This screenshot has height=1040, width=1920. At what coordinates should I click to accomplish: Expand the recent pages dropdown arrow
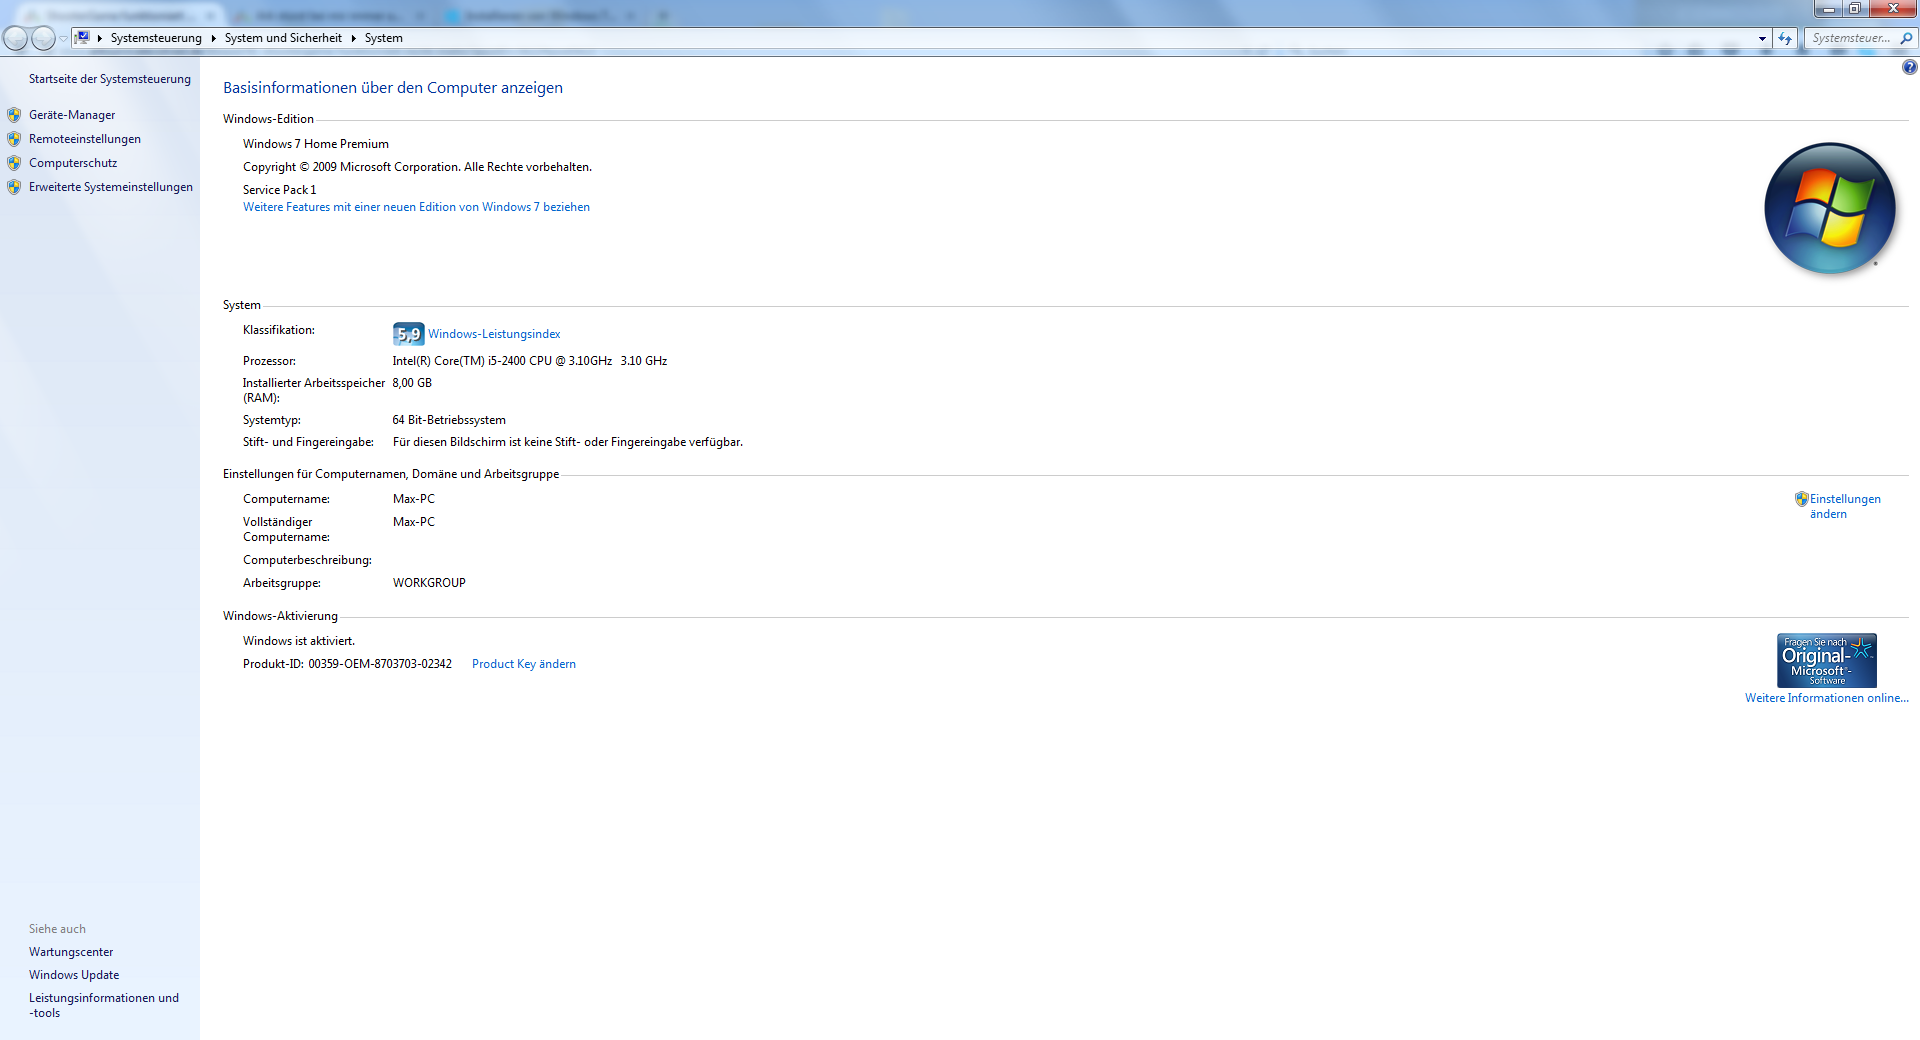pos(63,38)
